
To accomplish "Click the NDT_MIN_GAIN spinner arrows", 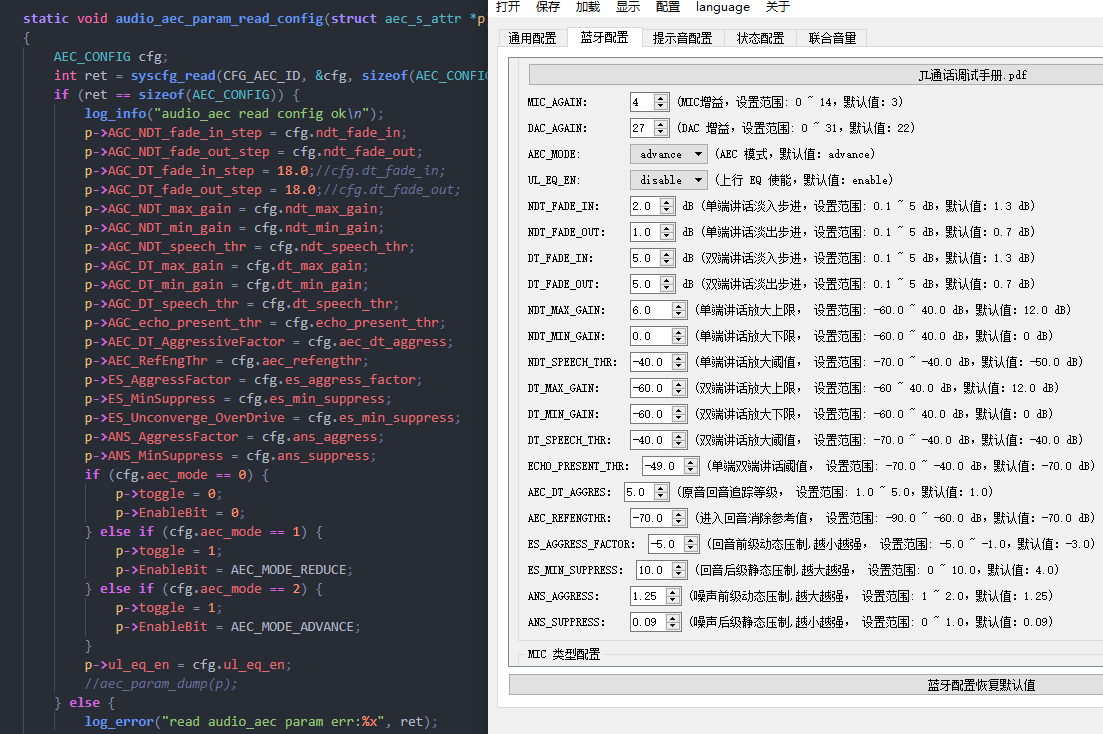I will coord(679,336).
